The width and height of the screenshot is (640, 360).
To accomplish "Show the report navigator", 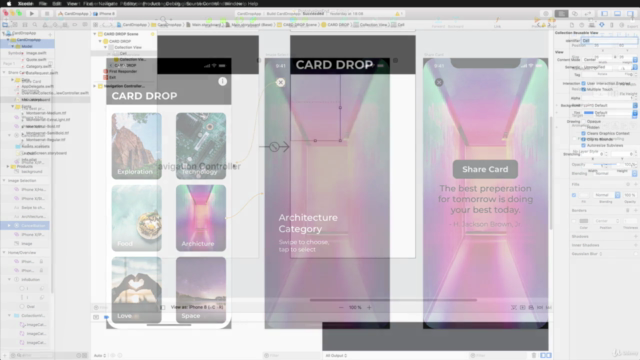I will tap(84, 25).
